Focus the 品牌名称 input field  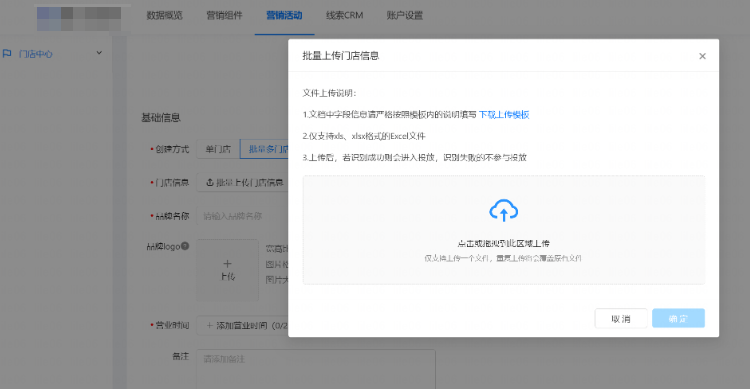243,216
